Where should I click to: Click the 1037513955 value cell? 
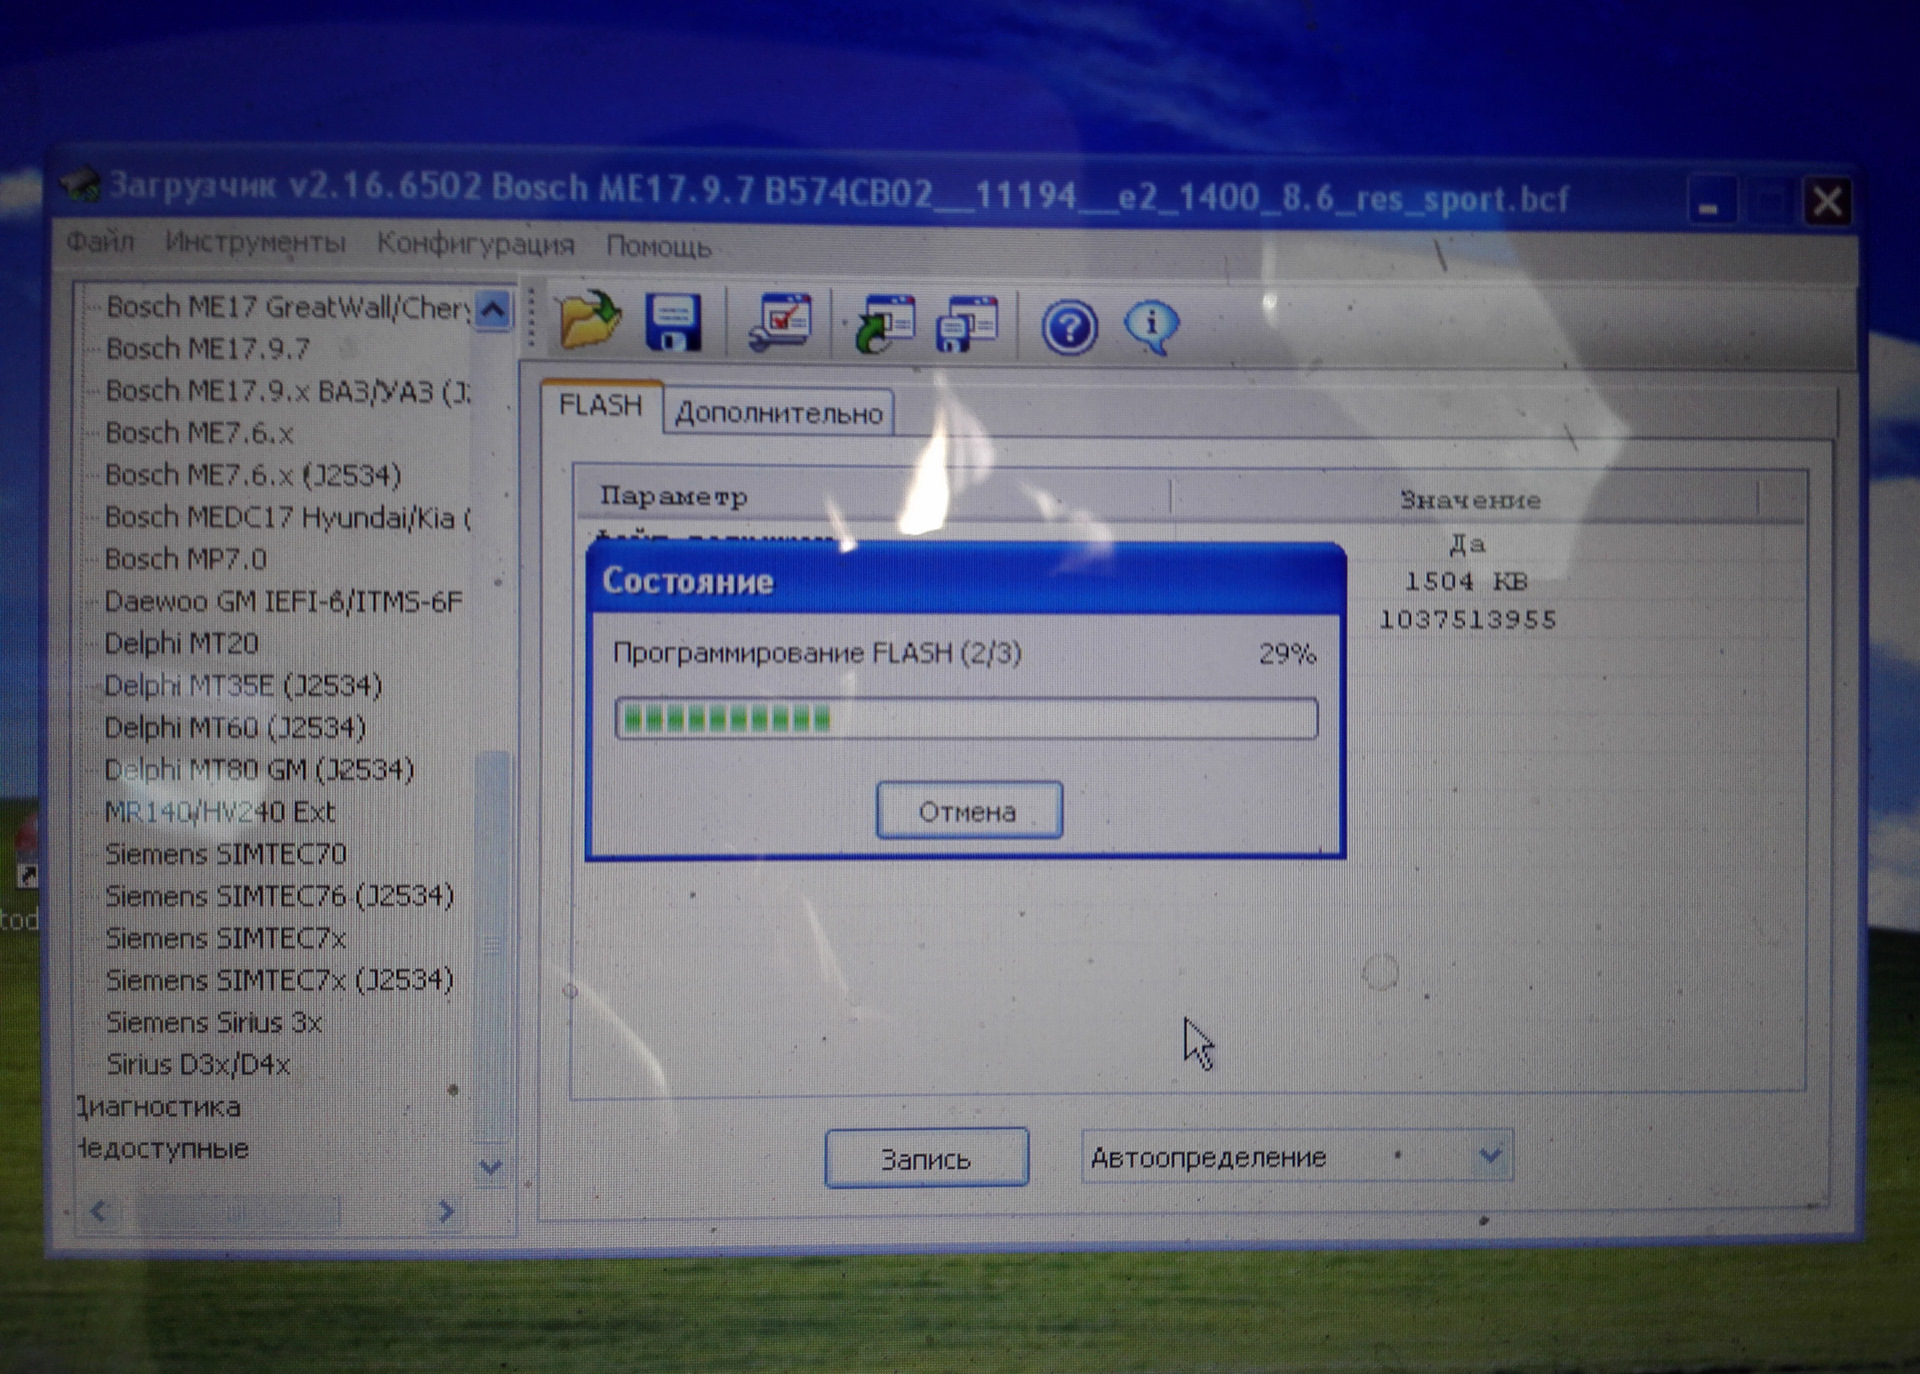1468,620
